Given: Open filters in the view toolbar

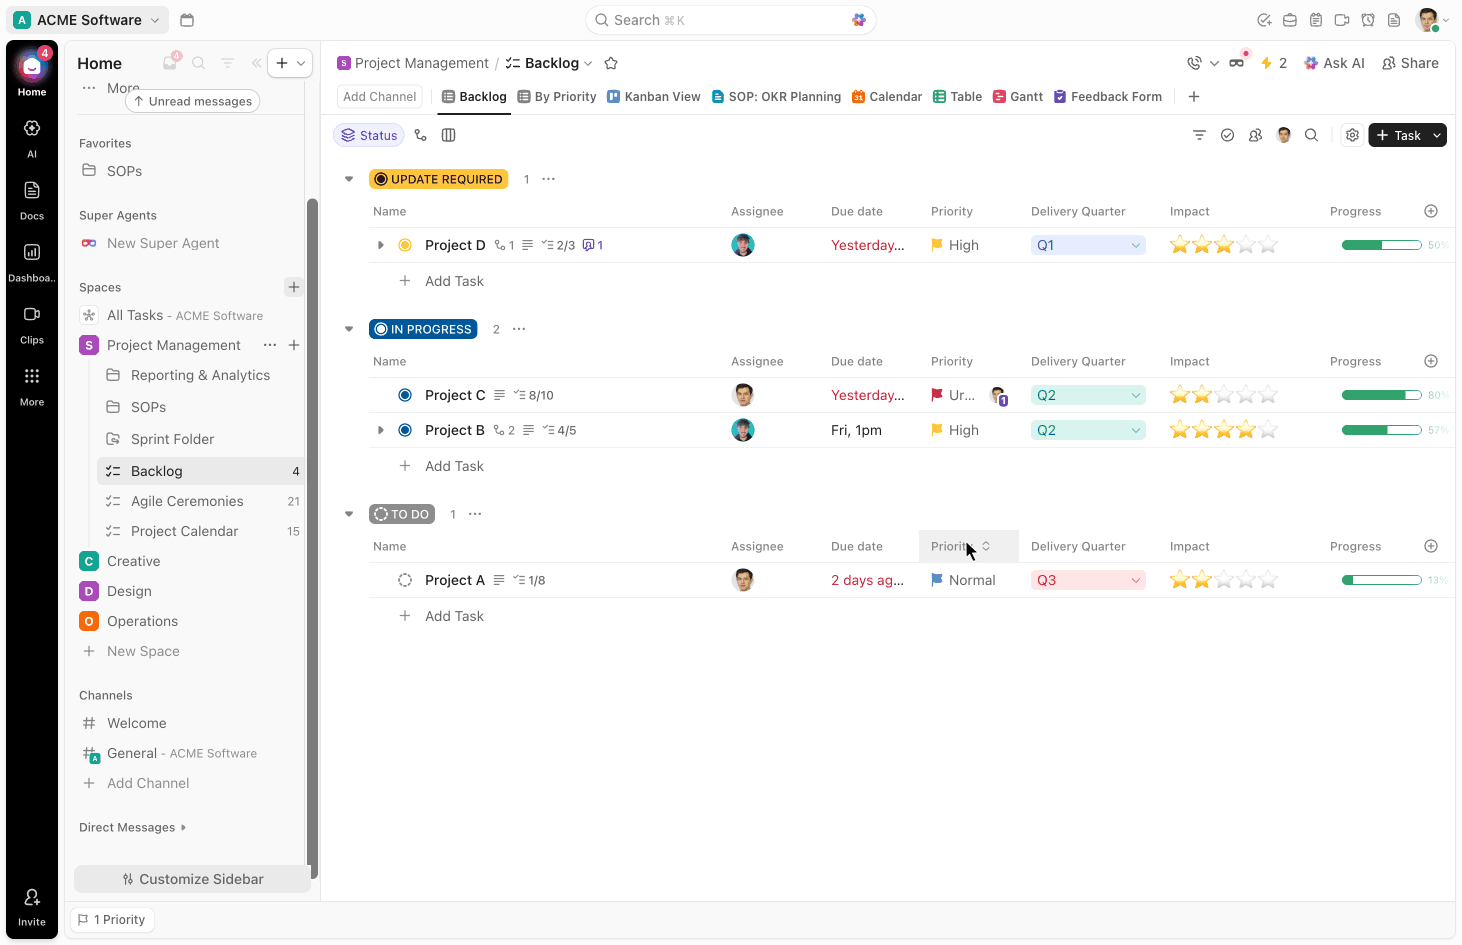Looking at the screenshot, I should tap(1199, 134).
